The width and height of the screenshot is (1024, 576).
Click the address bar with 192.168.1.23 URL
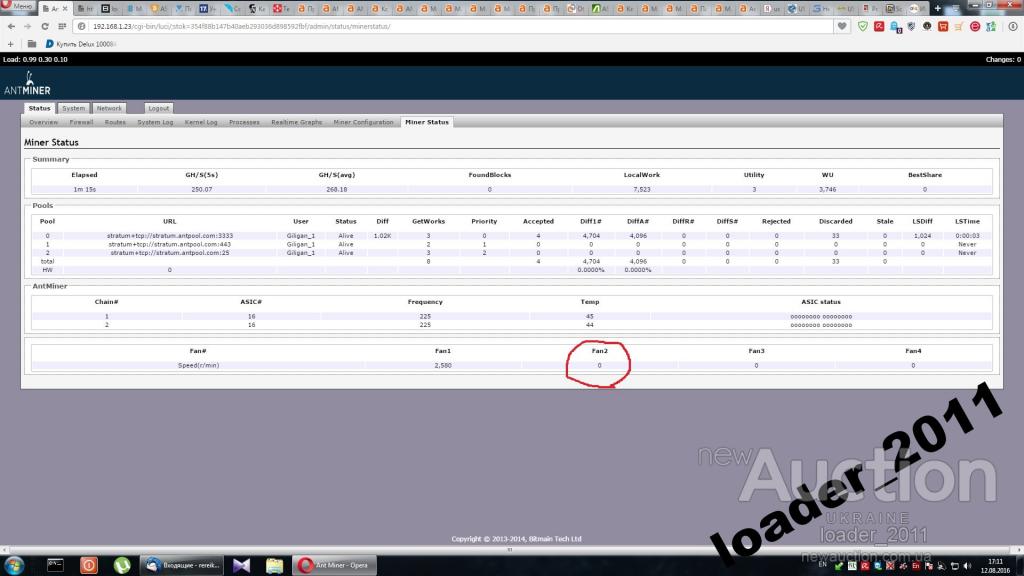[x=451, y=27]
